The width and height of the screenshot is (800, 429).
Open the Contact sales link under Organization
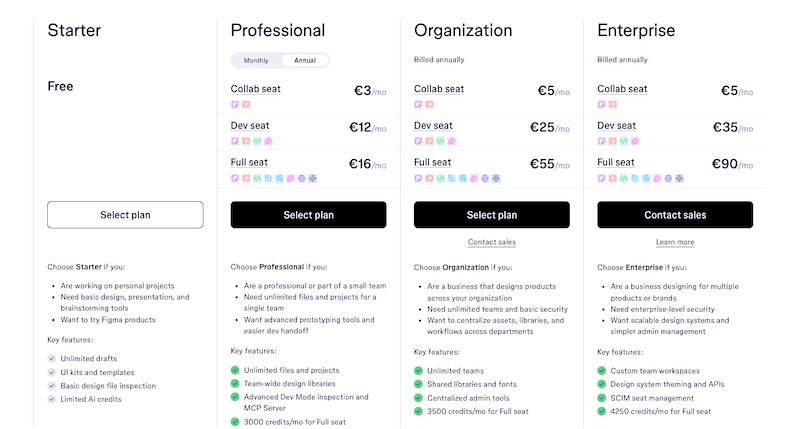(492, 242)
